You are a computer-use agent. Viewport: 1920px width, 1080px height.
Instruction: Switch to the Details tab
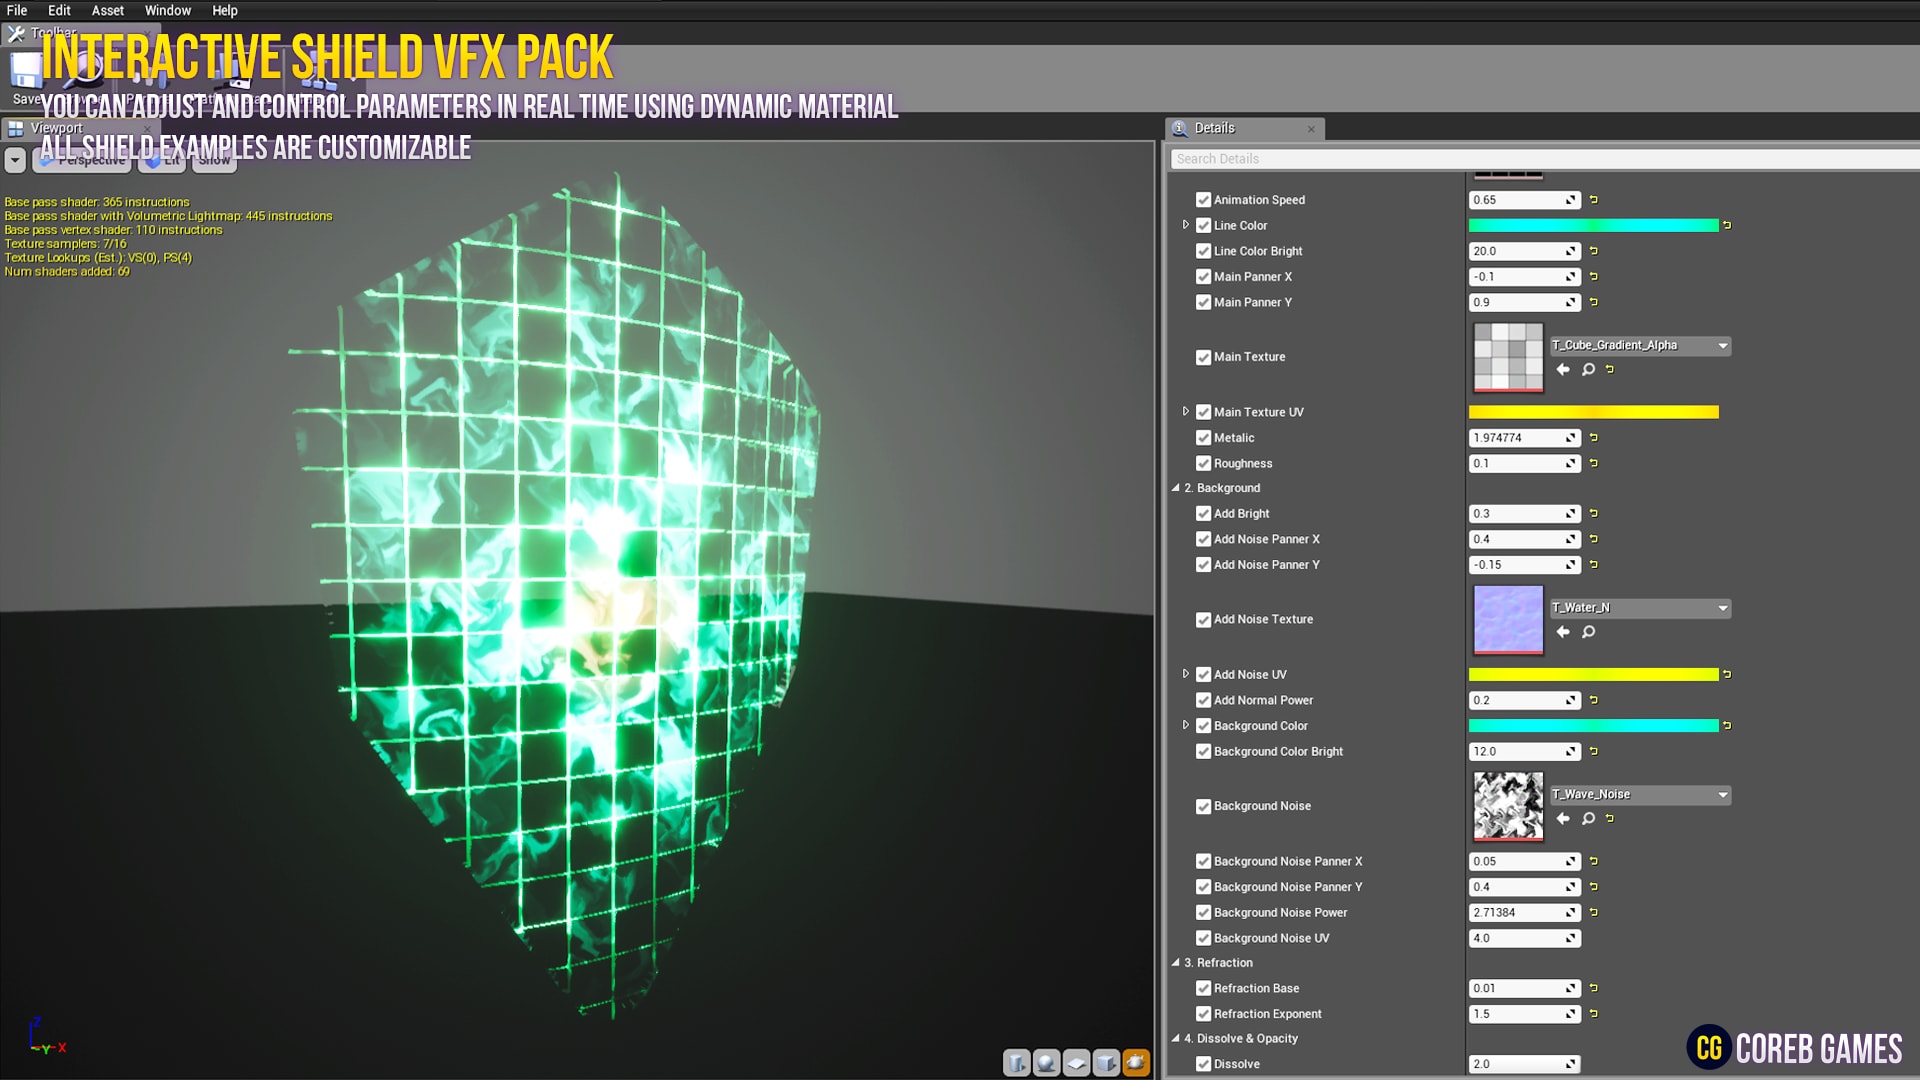pyautogui.click(x=1218, y=128)
